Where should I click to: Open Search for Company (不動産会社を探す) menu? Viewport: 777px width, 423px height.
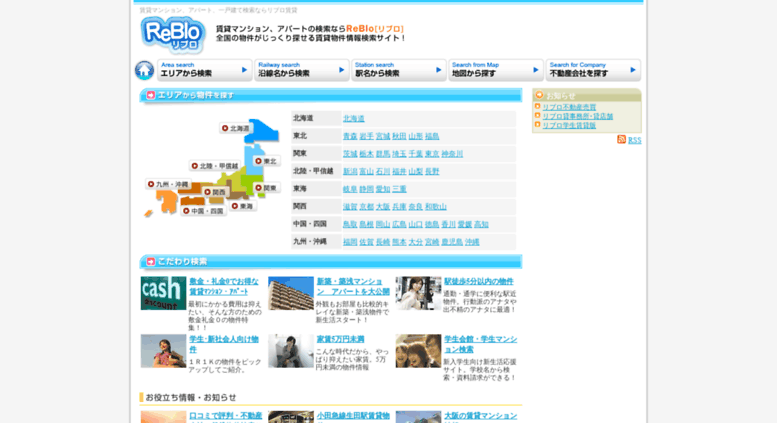(593, 70)
